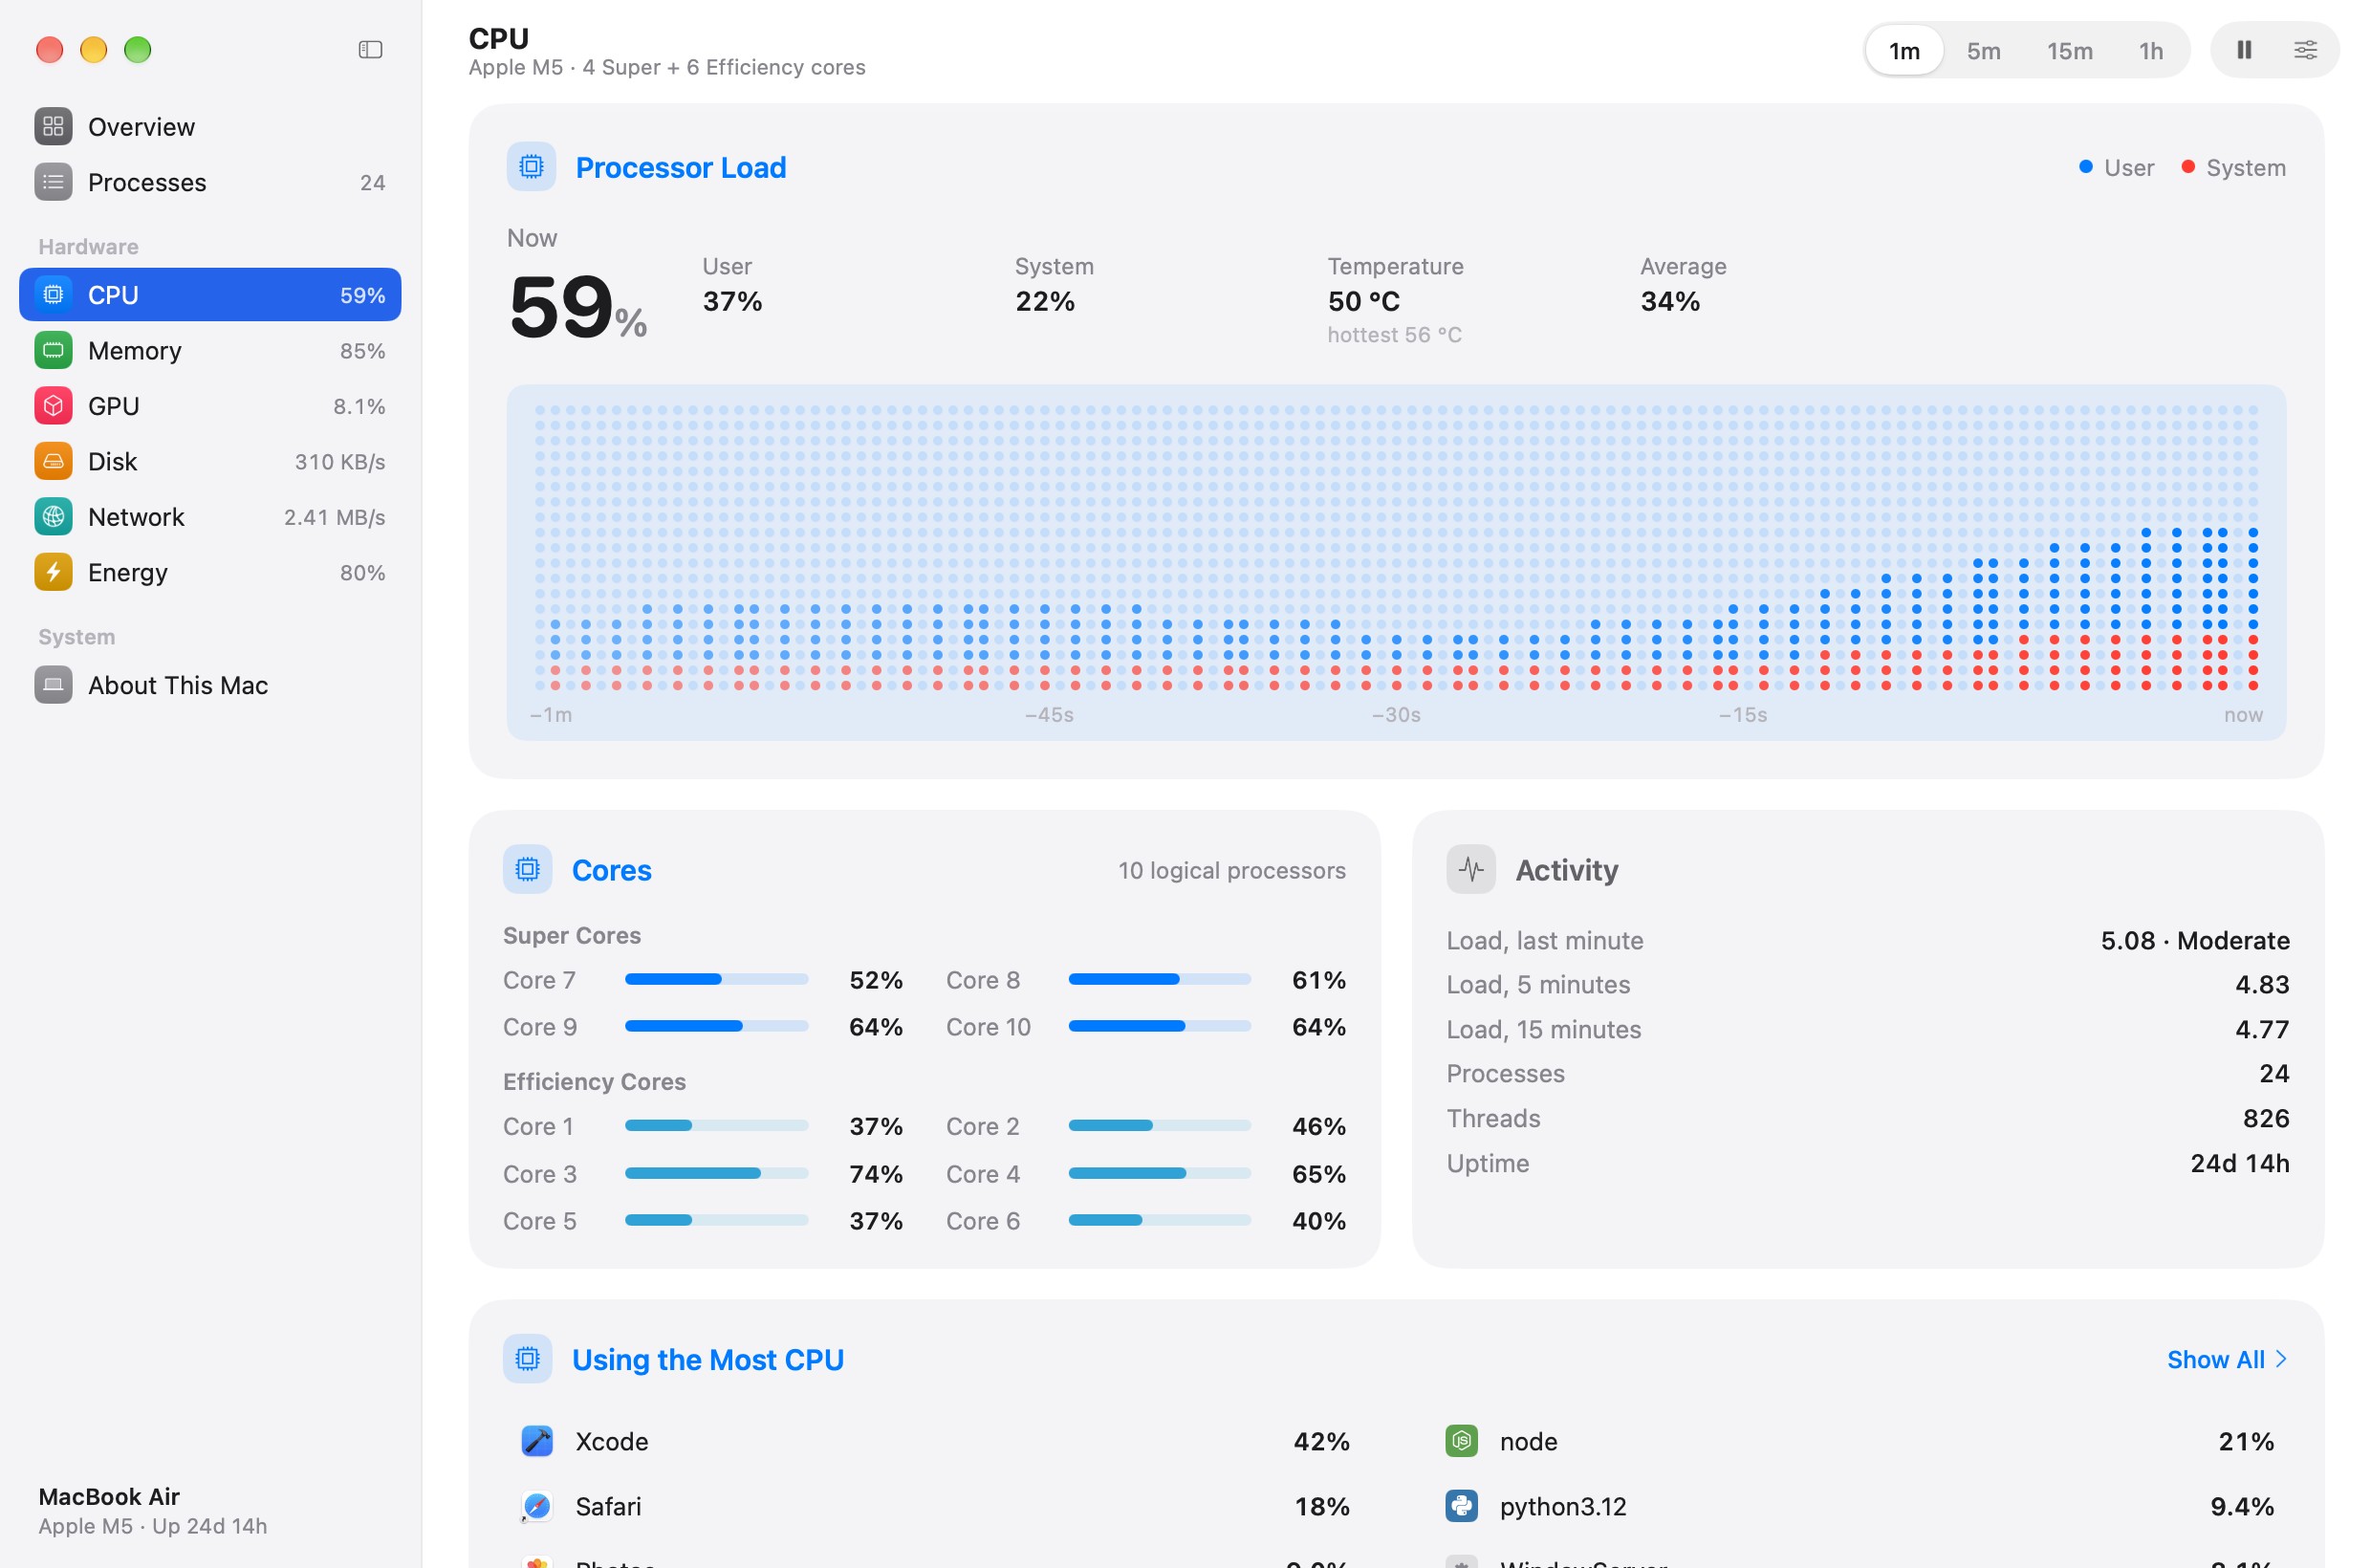This screenshot has height=1568, width=2371.
Task: Click the 'hottest 56 °C' label
Action: coord(1394,334)
